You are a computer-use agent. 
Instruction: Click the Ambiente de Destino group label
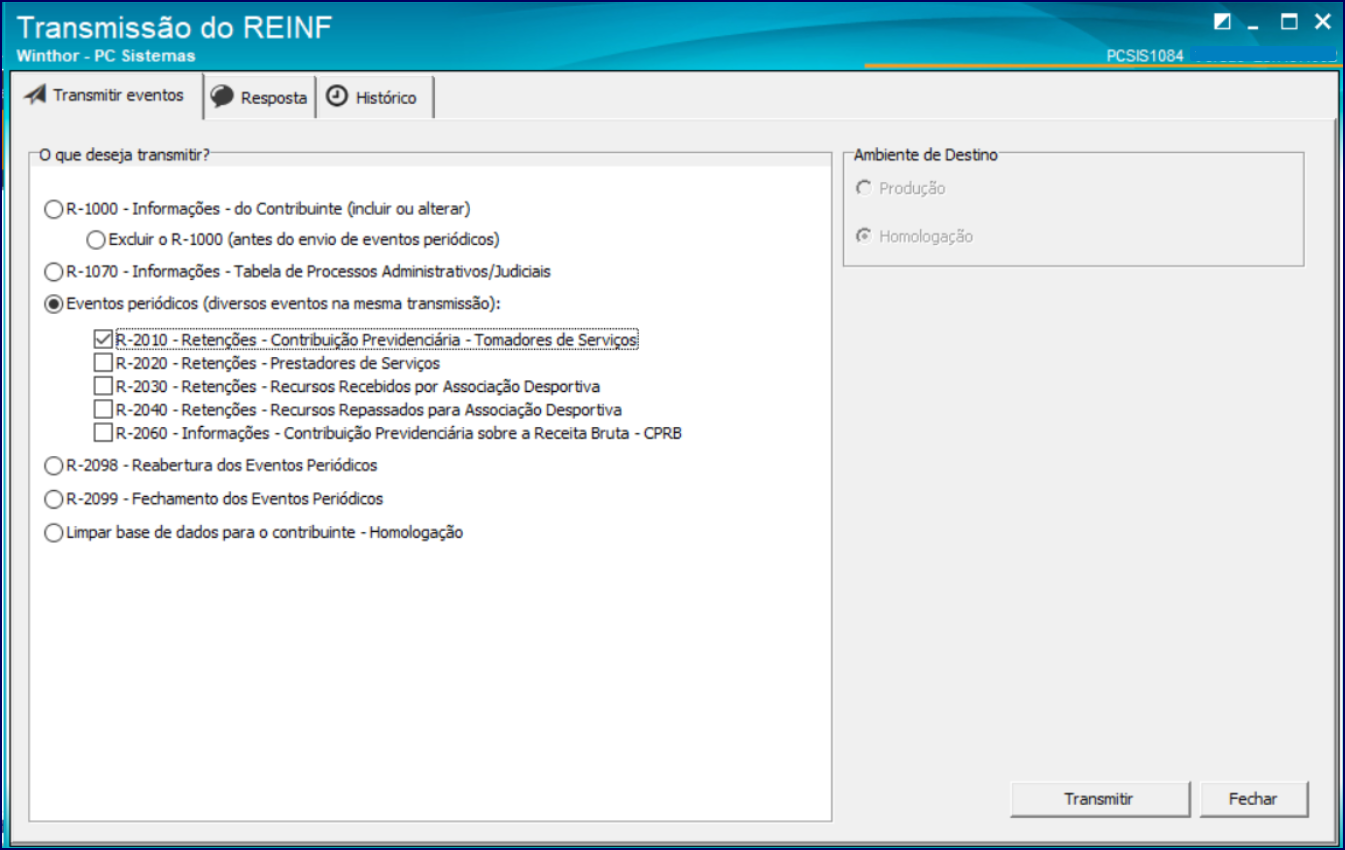[x=926, y=155]
